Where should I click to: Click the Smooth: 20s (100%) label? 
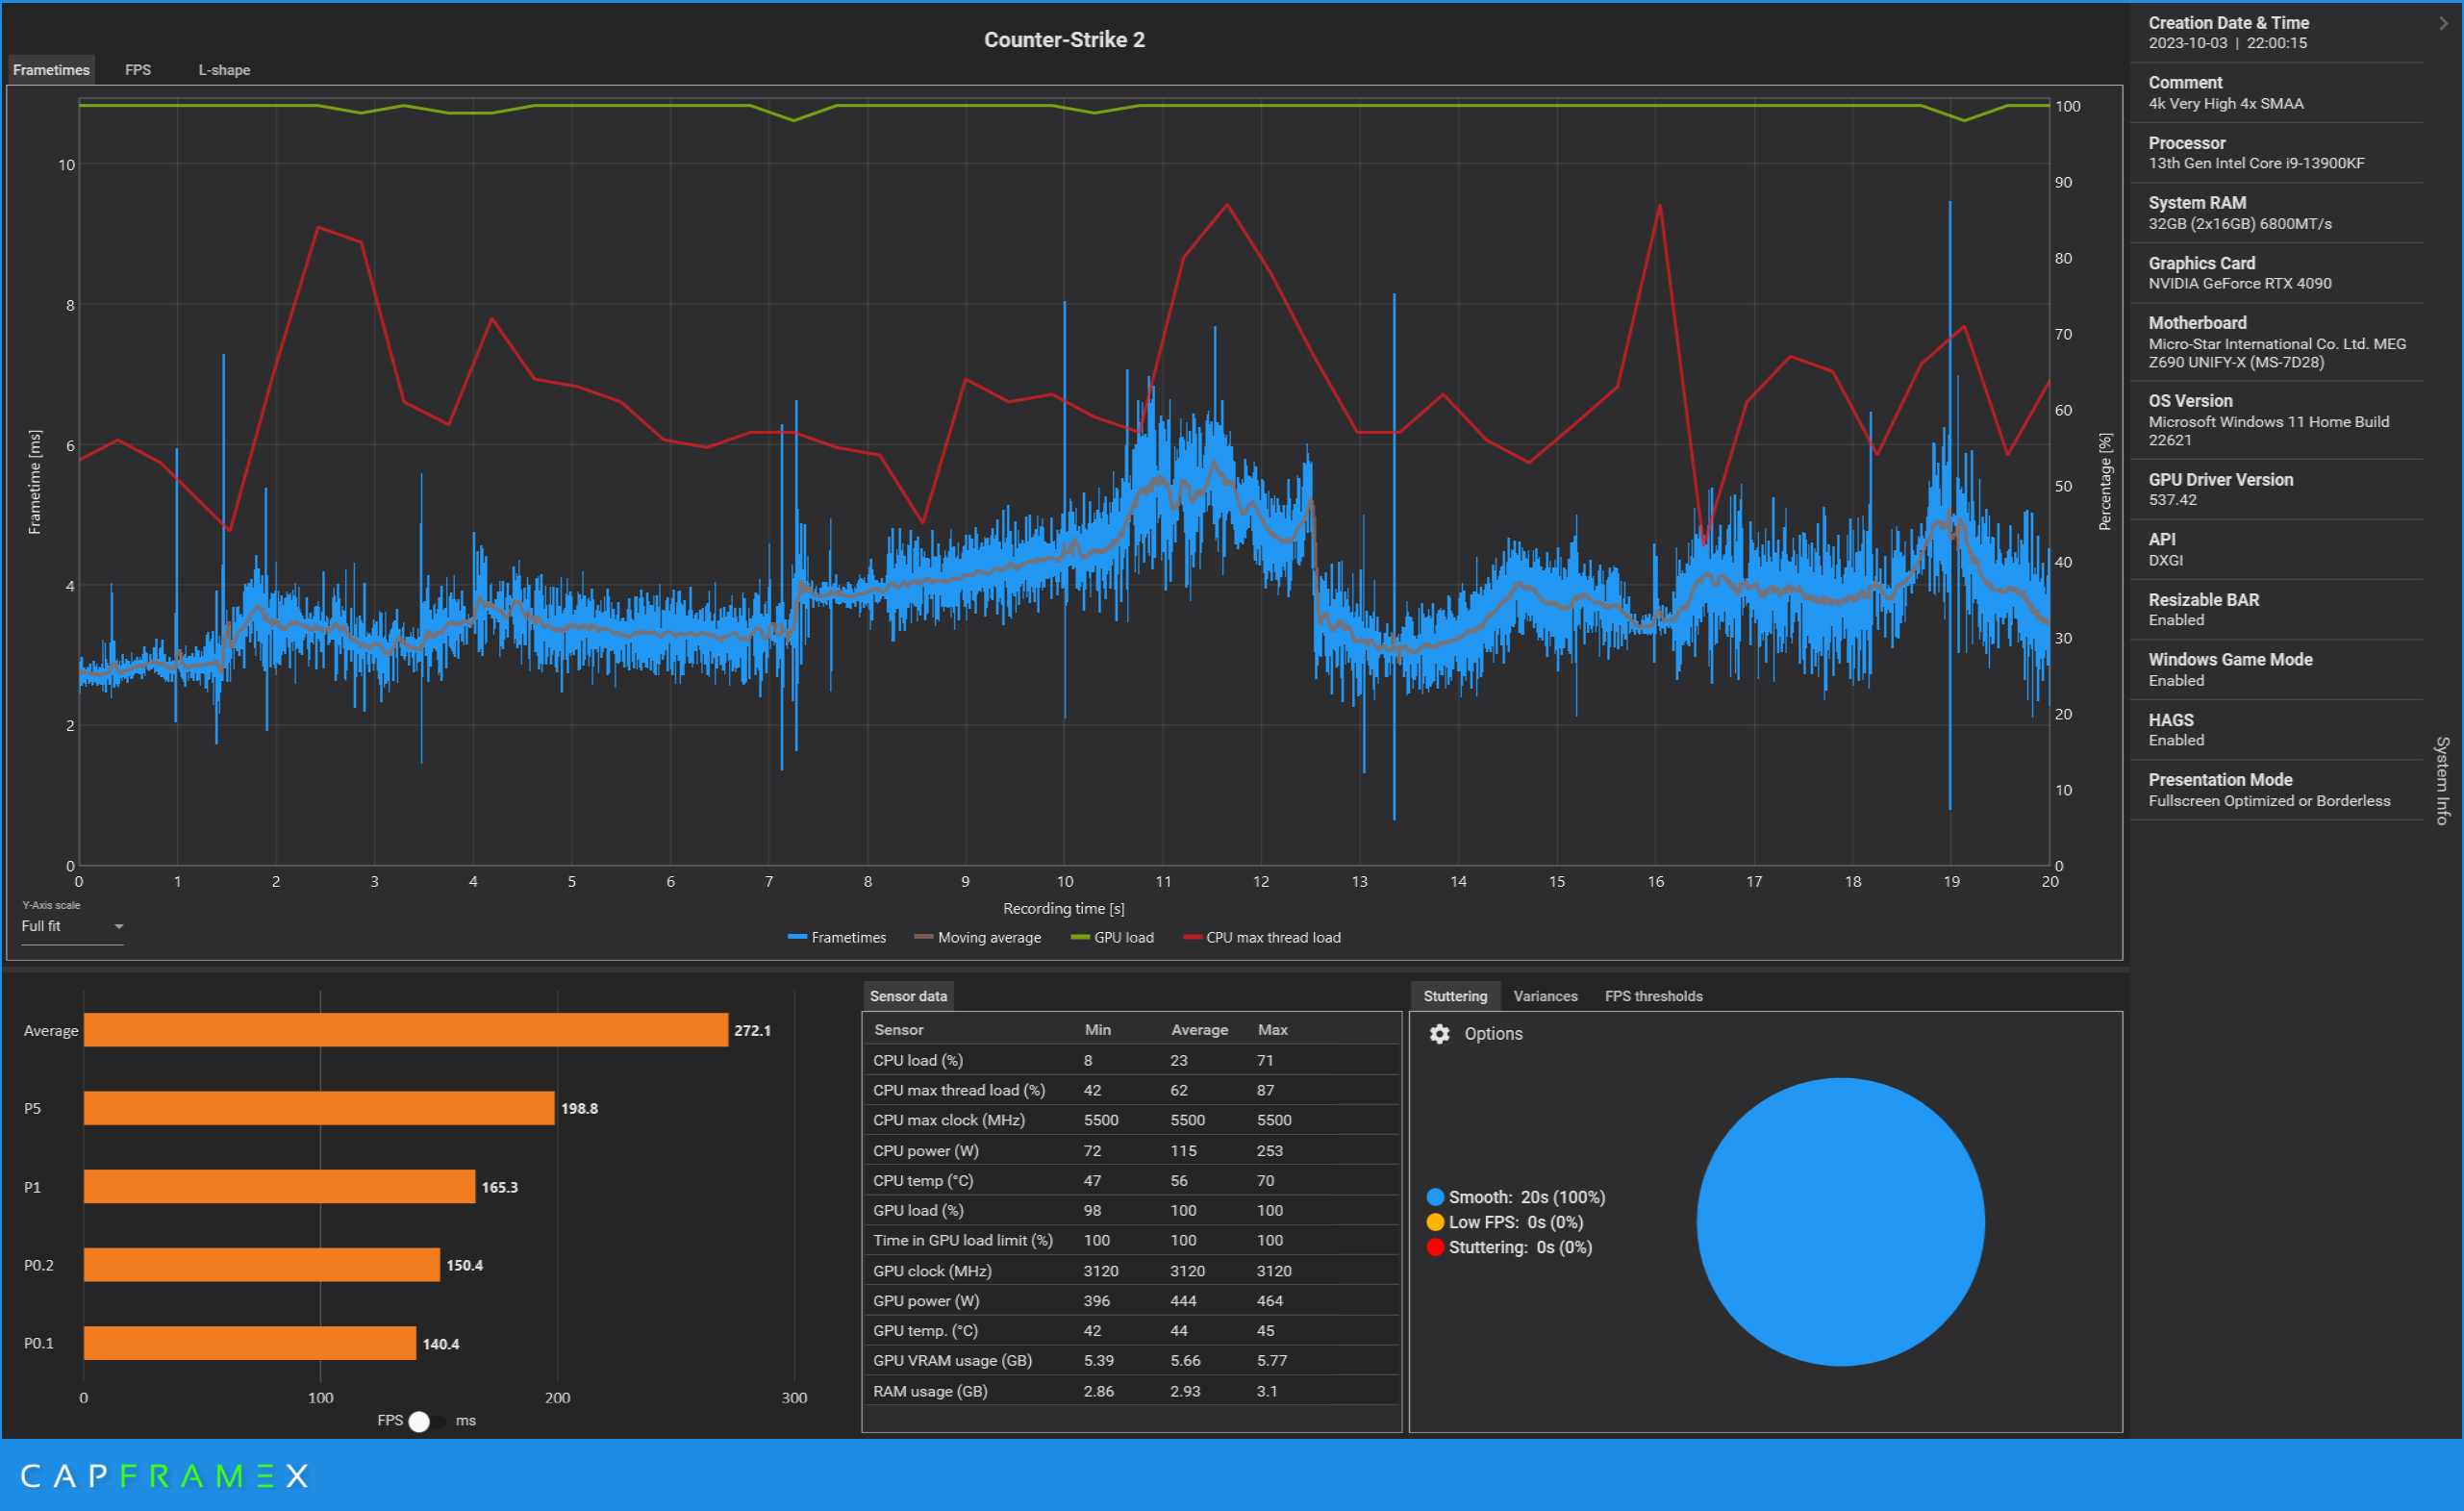(1526, 1197)
